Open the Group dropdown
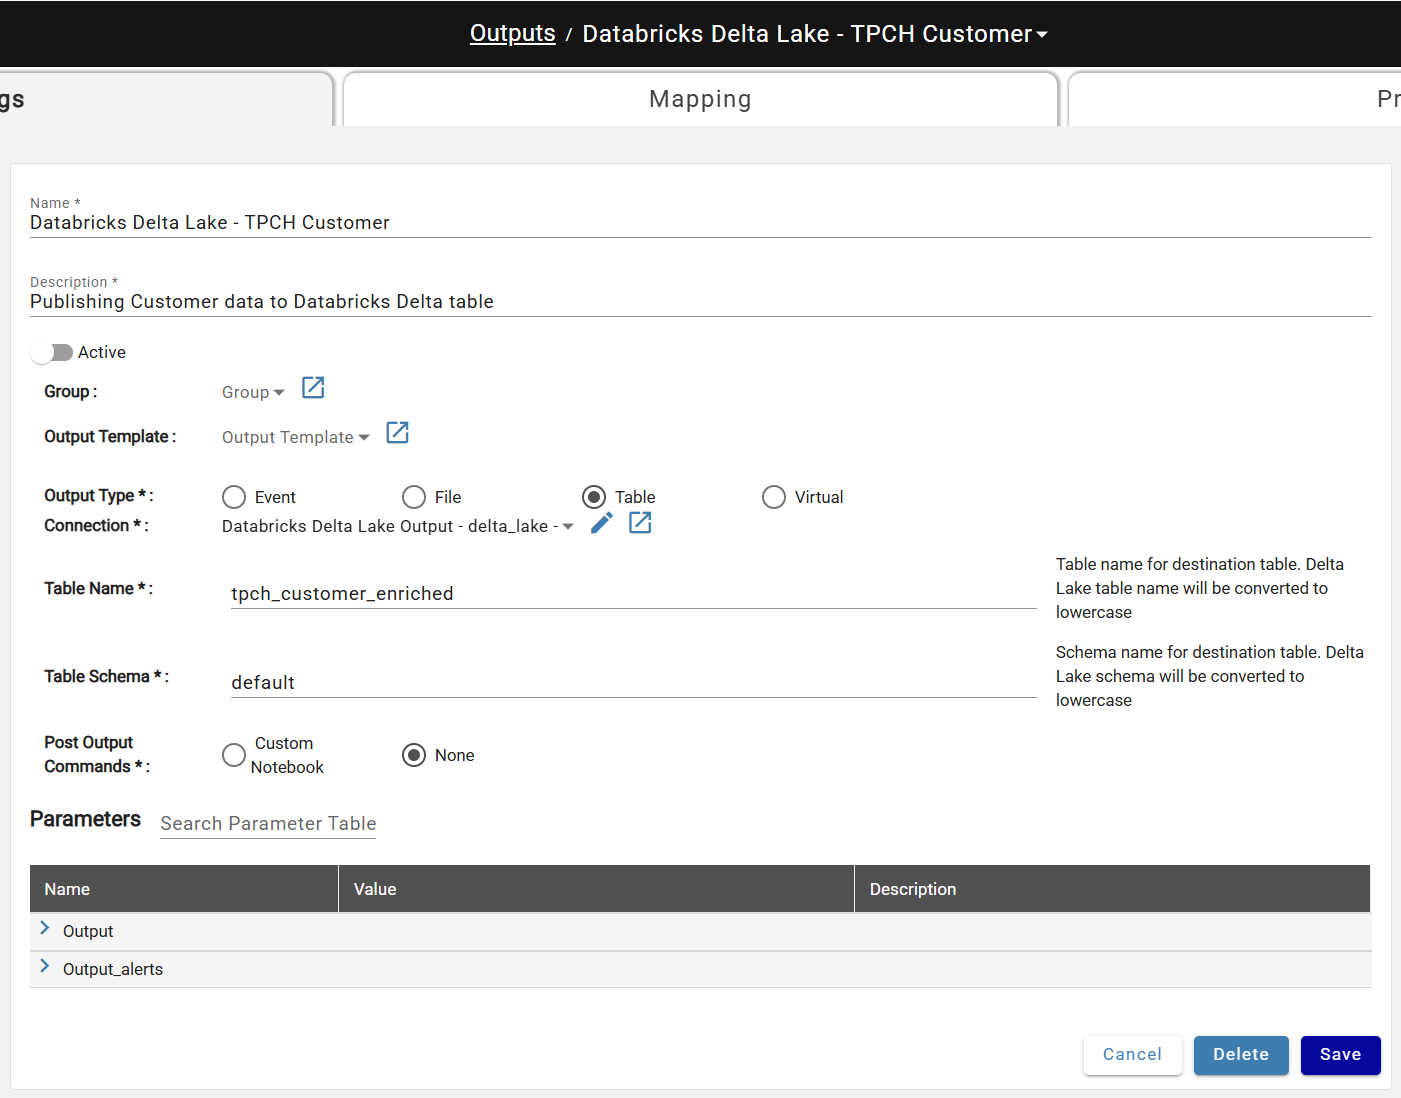Viewport: 1401px width, 1098px height. [252, 391]
